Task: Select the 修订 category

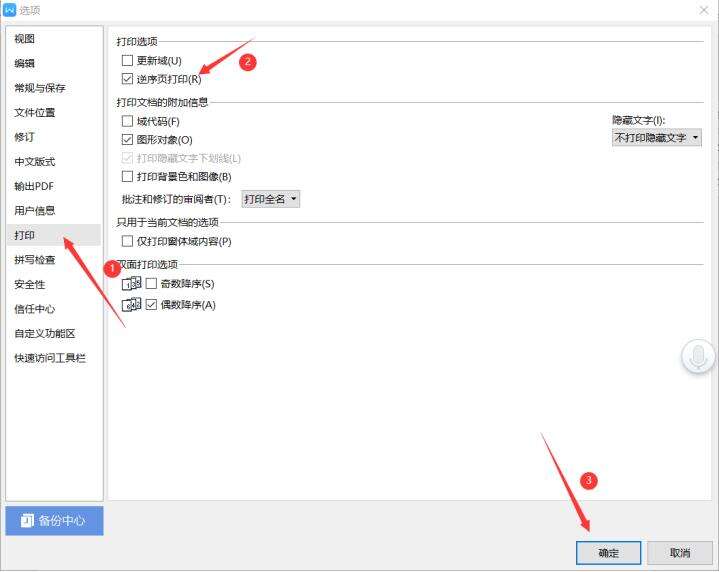Action: pyautogui.click(x=54, y=137)
